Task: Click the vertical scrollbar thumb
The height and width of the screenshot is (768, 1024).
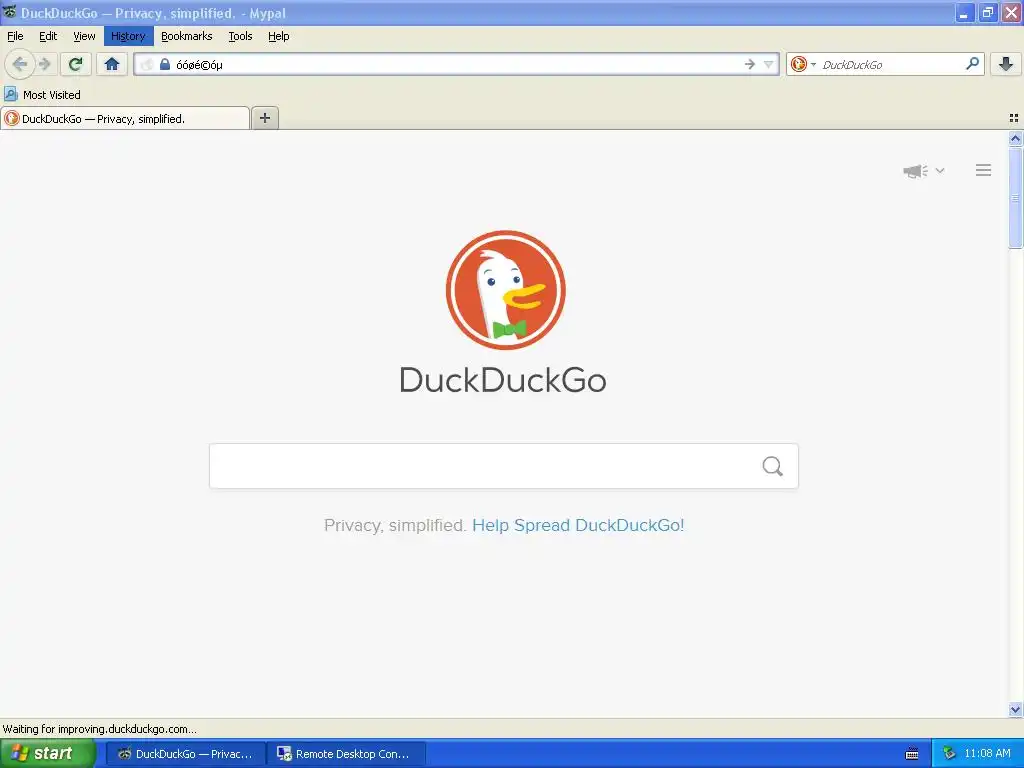Action: [1015, 198]
